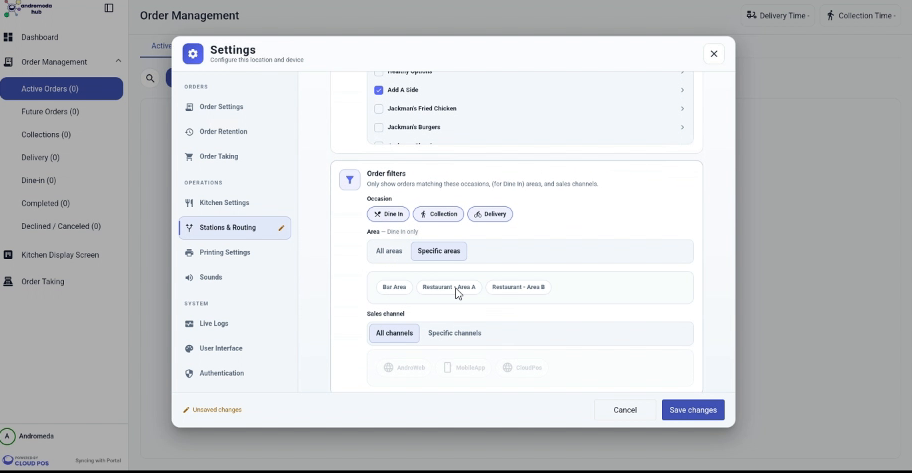The width and height of the screenshot is (912, 473).
Task: Open Sounds settings section
Action: tap(211, 278)
